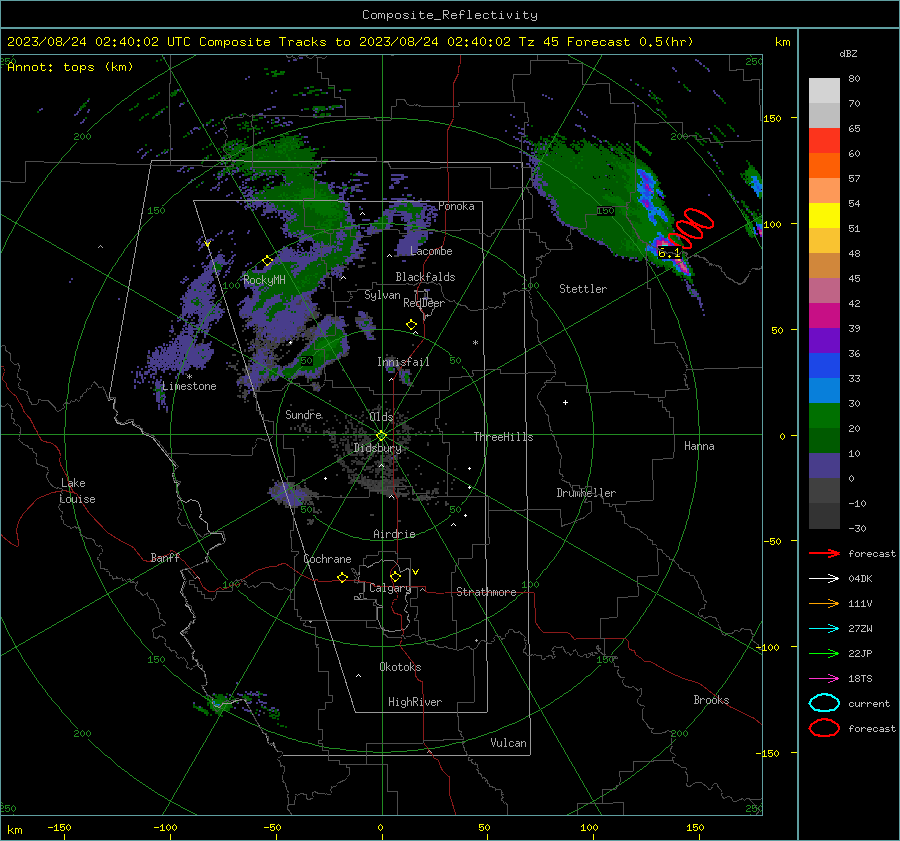This screenshot has height=841, width=900.
Task: Click the Stettler map label
Action: (583, 289)
